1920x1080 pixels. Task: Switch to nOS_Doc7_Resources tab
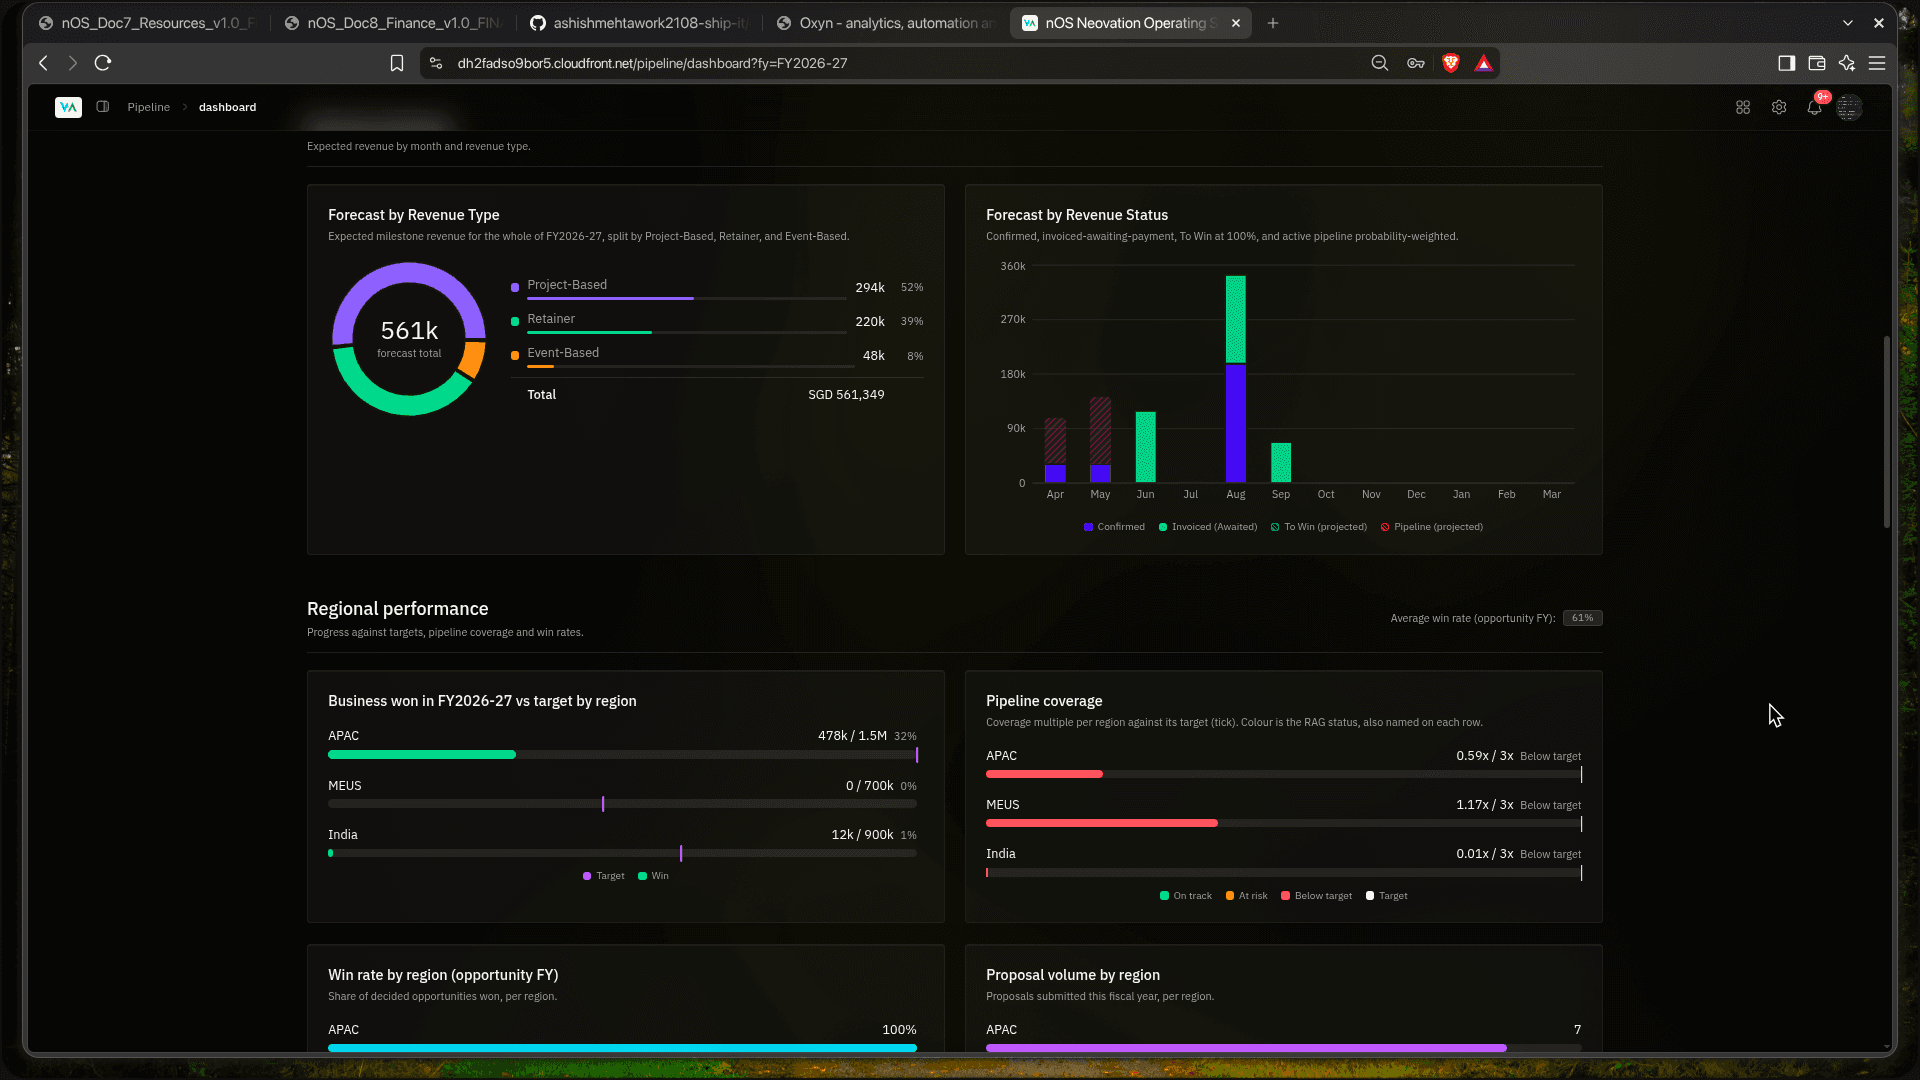tap(148, 23)
